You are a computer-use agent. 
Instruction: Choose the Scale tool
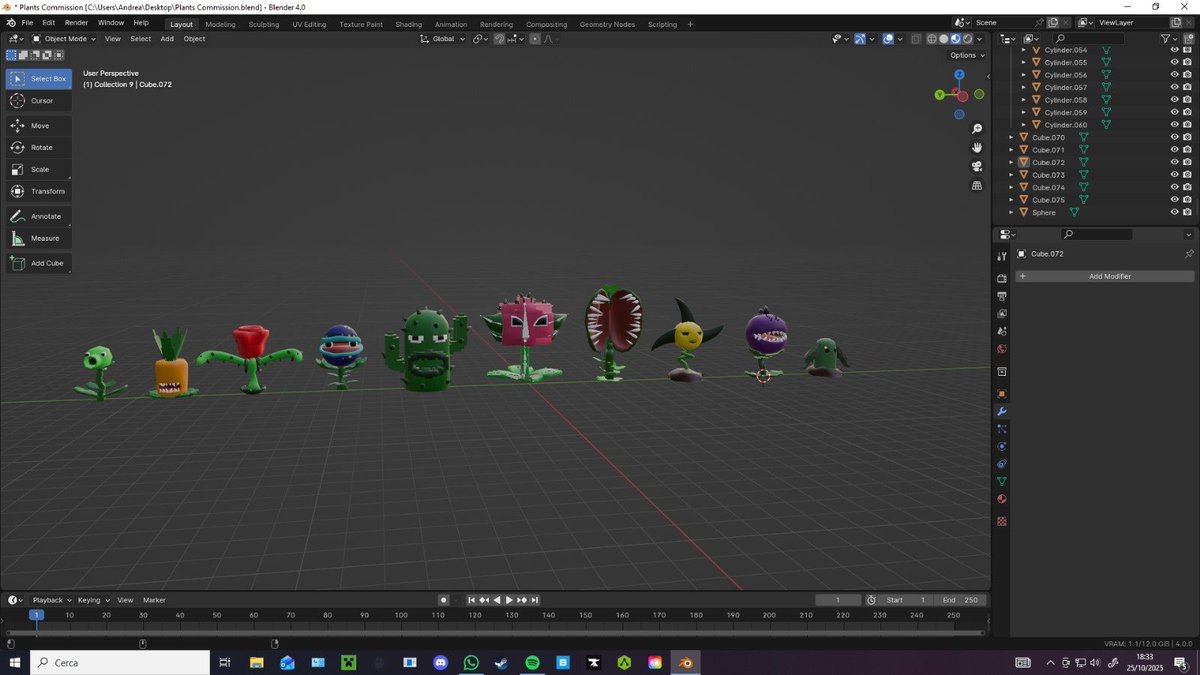(x=38, y=170)
